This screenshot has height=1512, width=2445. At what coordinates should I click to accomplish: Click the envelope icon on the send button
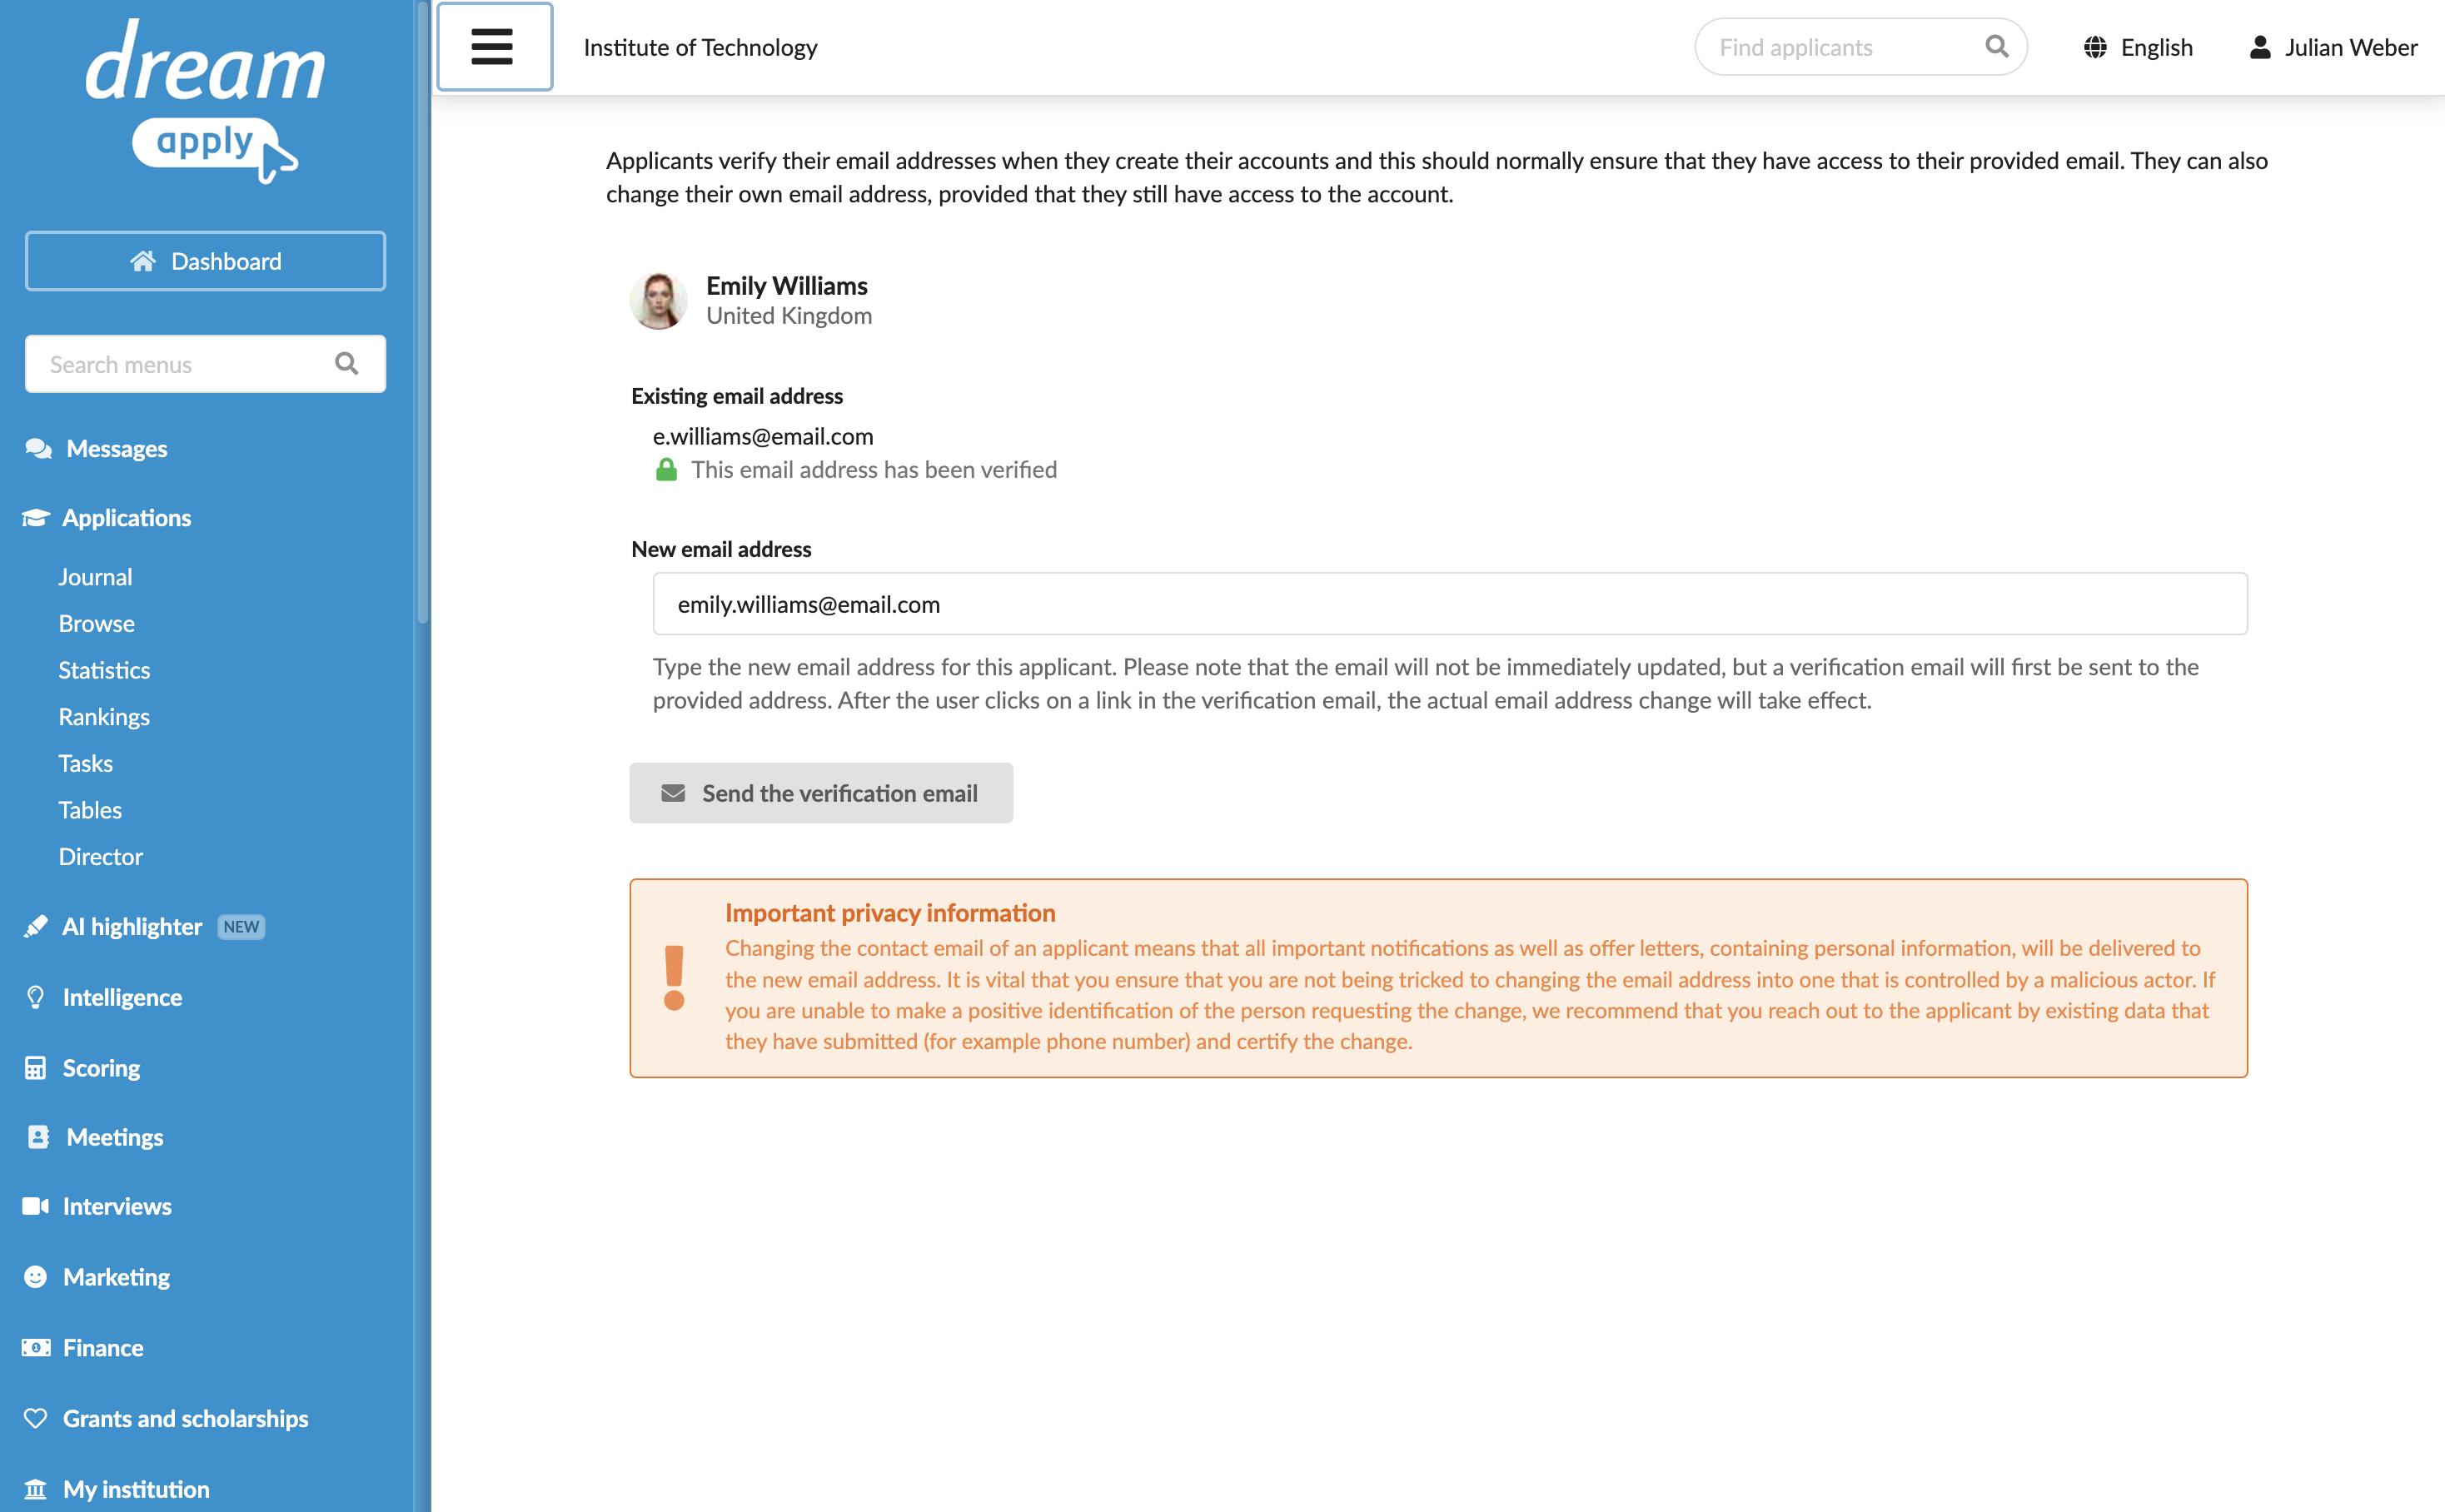[673, 793]
